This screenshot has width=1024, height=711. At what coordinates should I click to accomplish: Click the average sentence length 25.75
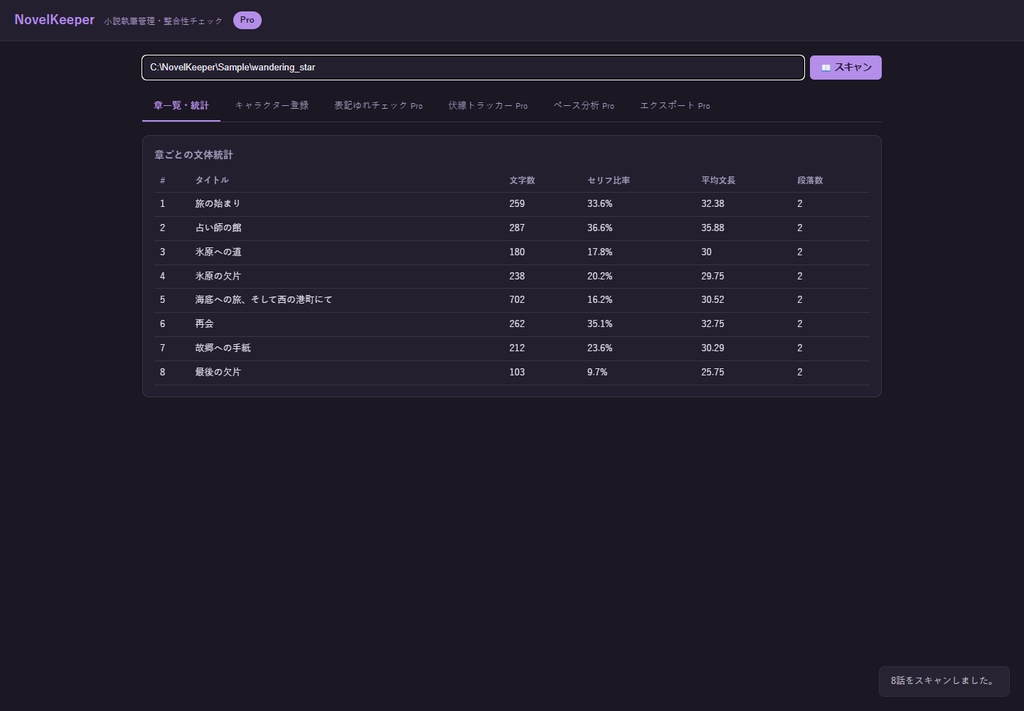click(712, 372)
